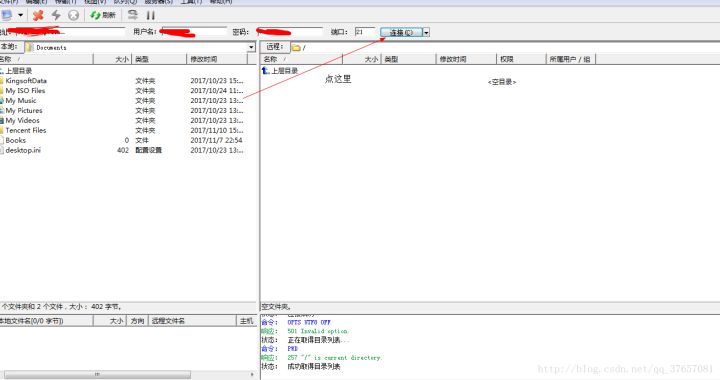Open the 服务器(S) menu
This screenshot has width=720, height=380.
pyautogui.click(x=159, y=2)
